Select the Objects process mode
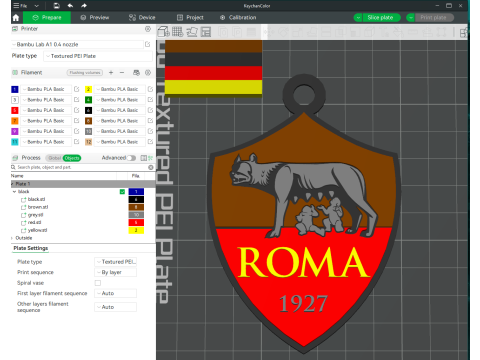 (x=72, y=158)
